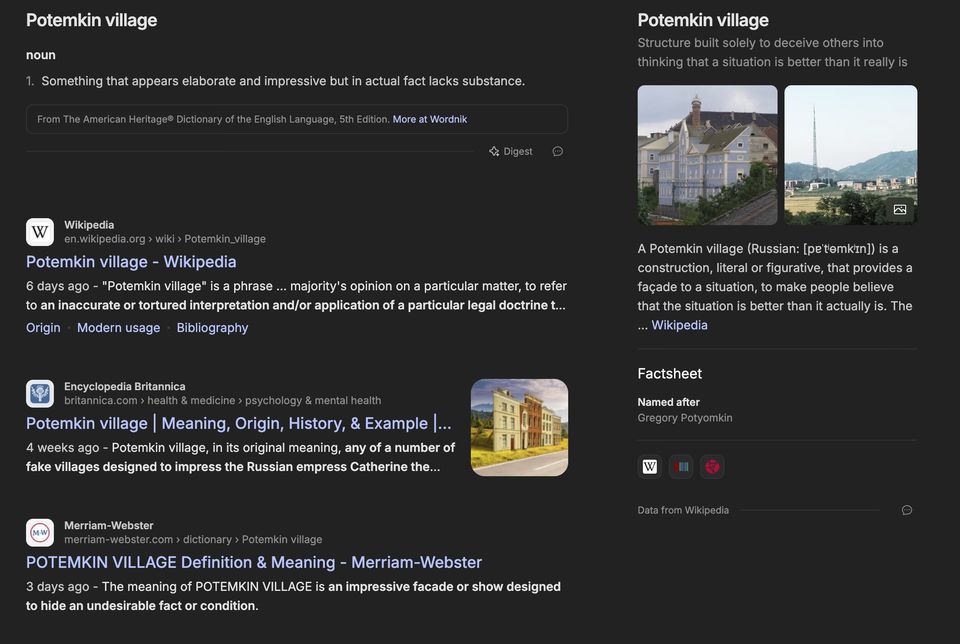Jump to Origin section link
The height and width of the screenshot is (644, 960).
coord(43,328)
